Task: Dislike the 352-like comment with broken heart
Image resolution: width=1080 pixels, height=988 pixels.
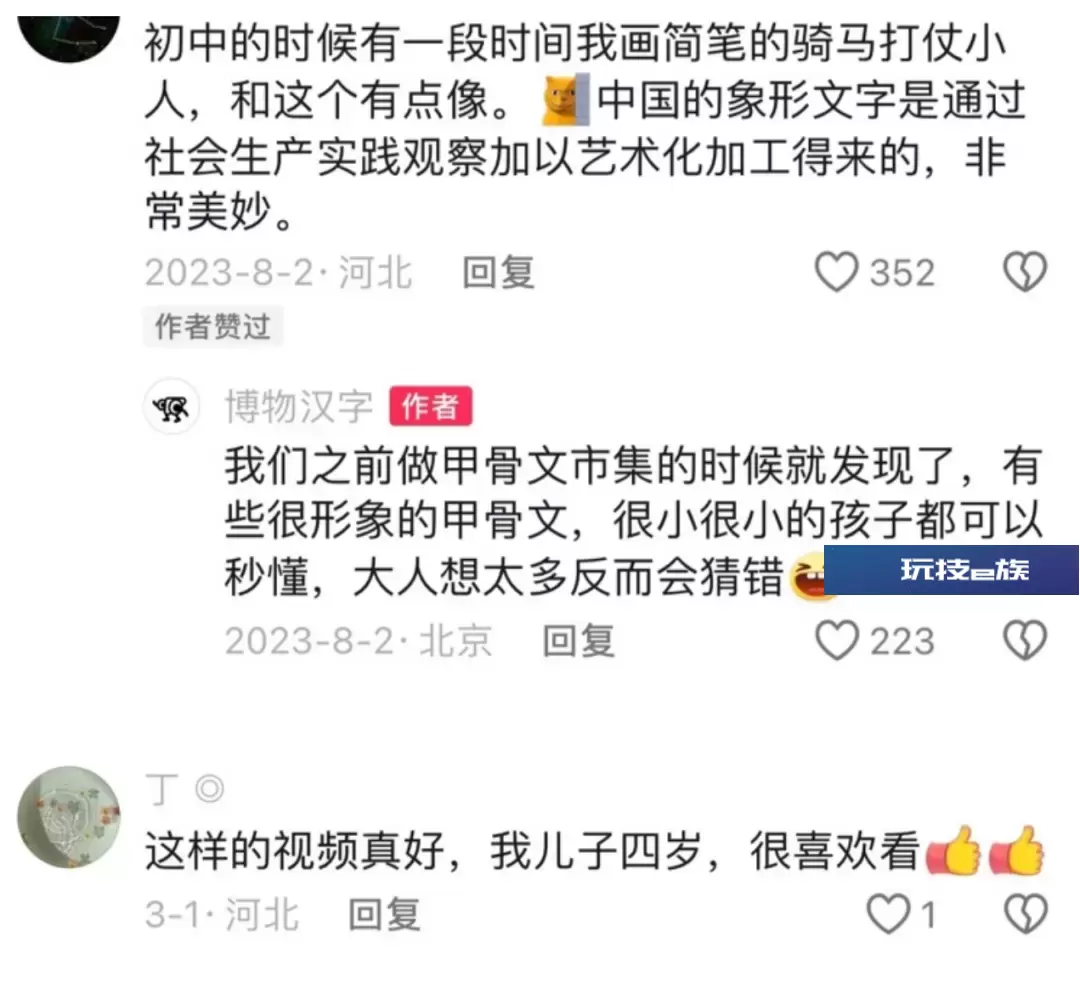Action: tap(1025, 271)
